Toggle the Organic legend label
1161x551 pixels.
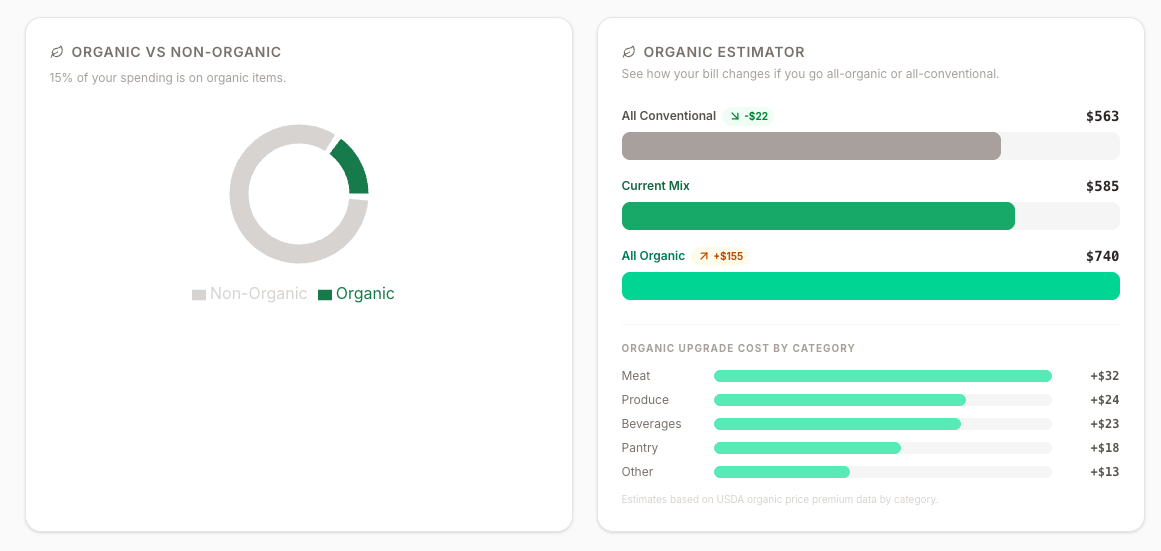(x=365, y=294)
